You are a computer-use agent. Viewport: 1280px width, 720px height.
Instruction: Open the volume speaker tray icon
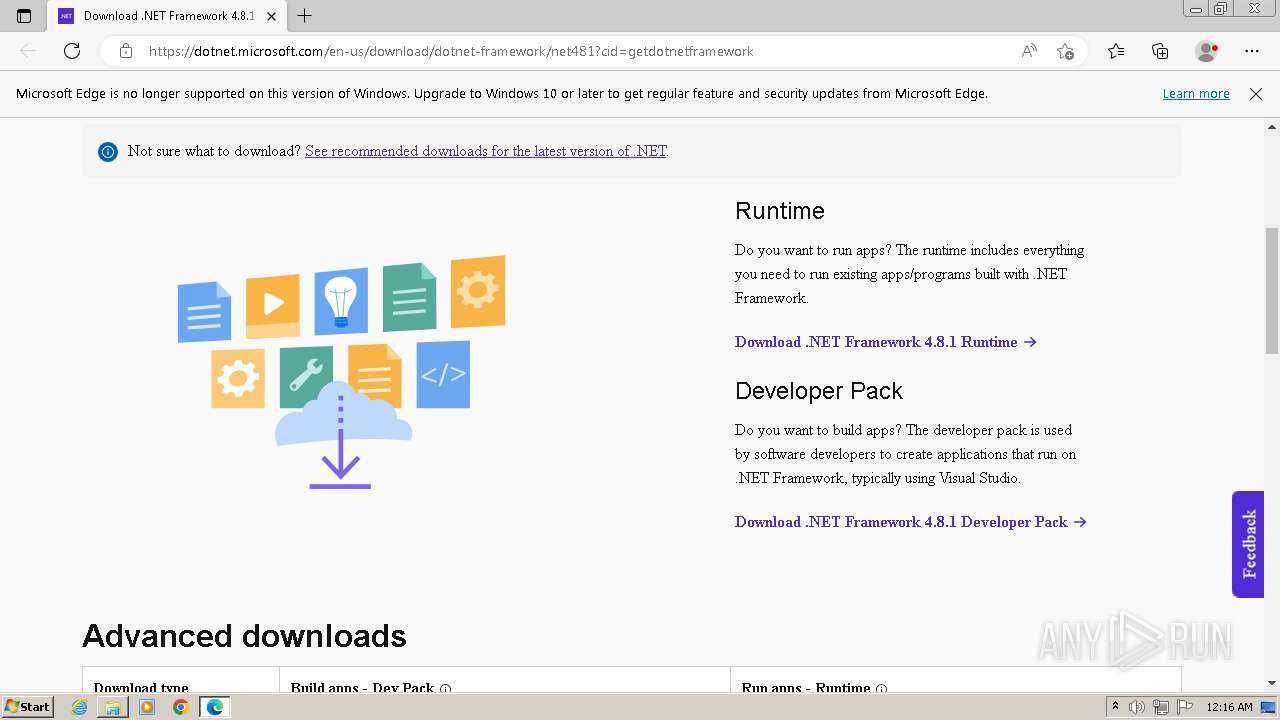[x=1137, y=707]
